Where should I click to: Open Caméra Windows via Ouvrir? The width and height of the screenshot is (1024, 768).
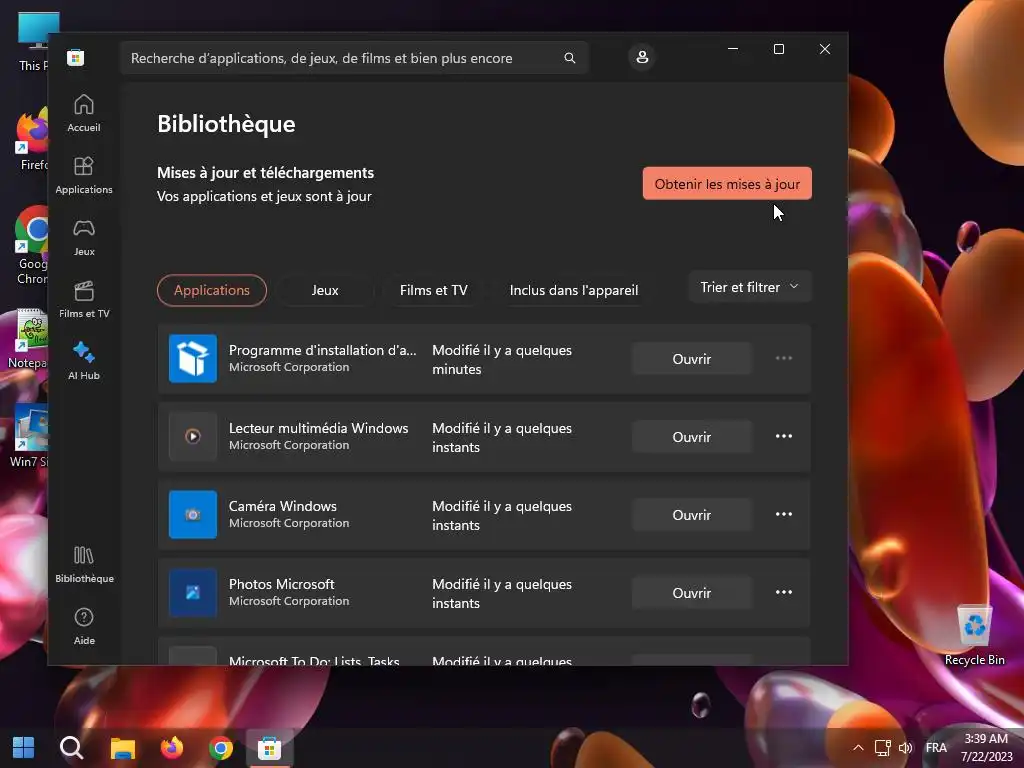[692, 515]
